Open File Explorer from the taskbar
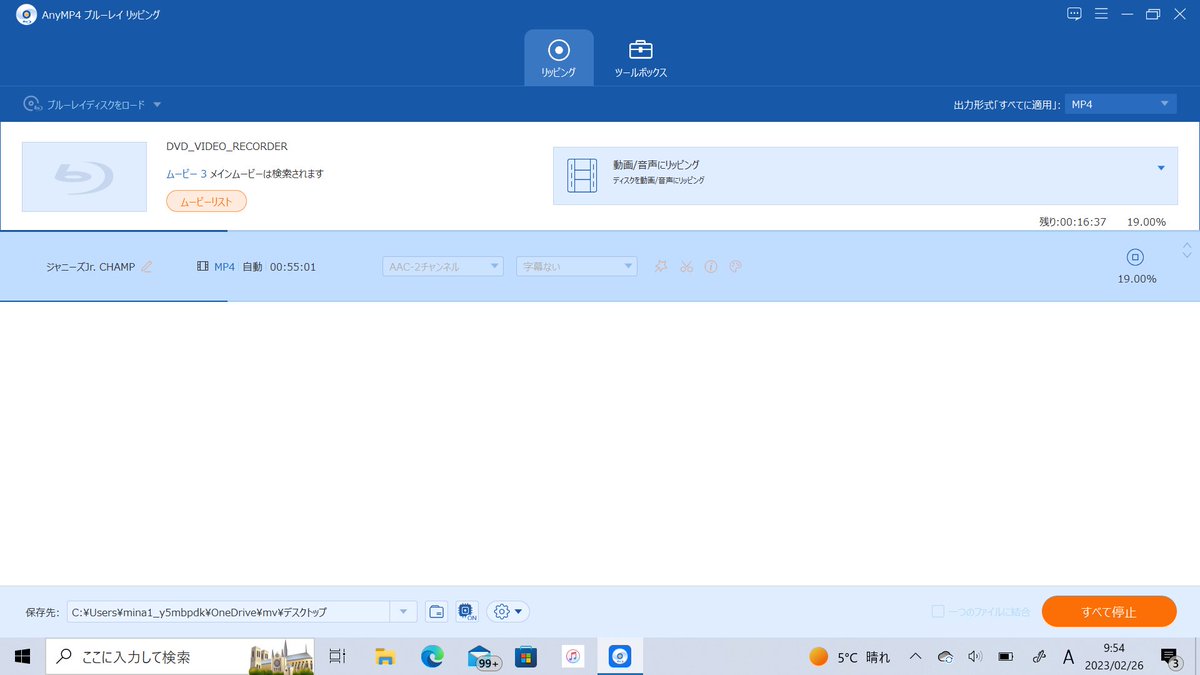1200x675 pixels. coord(385,657)
